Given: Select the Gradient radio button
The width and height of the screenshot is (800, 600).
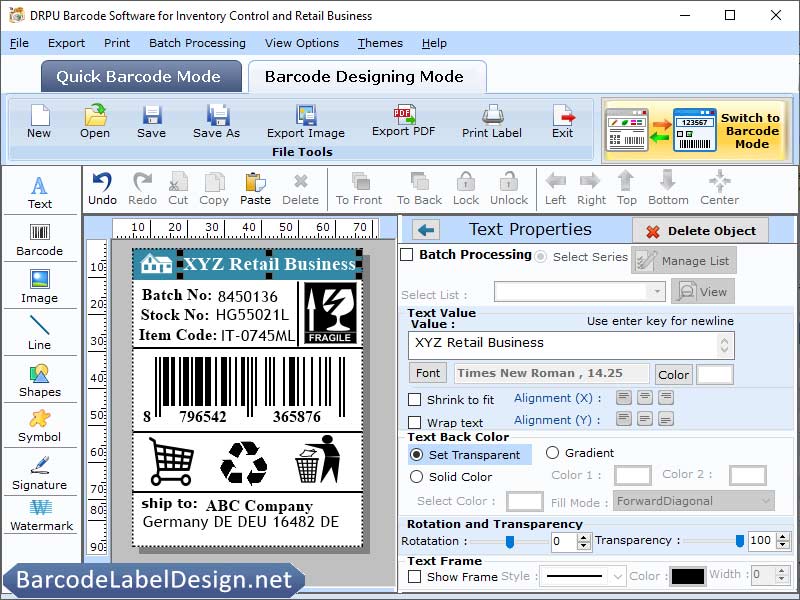Looking at the screenshot, I should pos(551,452).
